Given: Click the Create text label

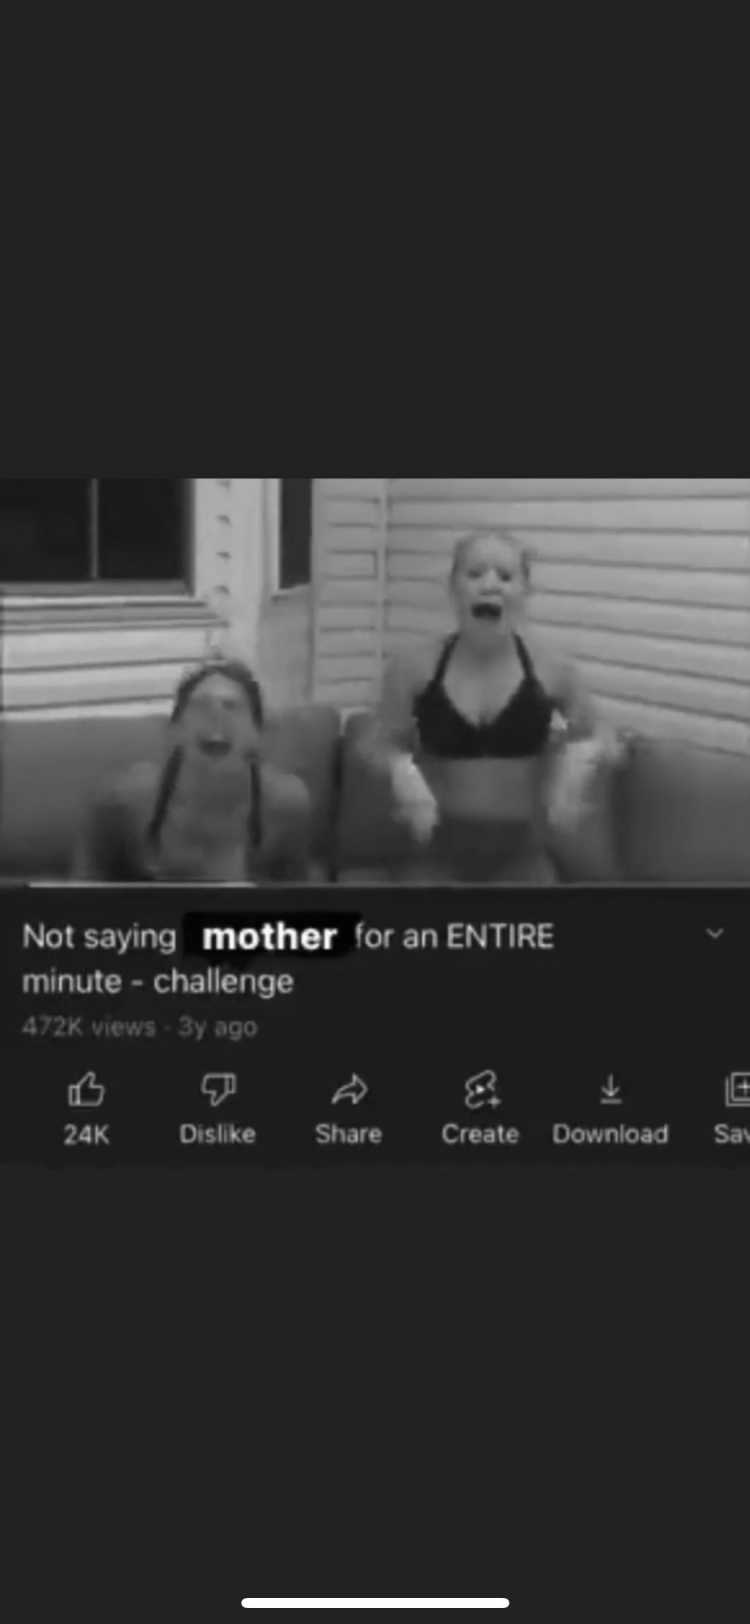Looking at the screenshot, I should (480, 1134).
